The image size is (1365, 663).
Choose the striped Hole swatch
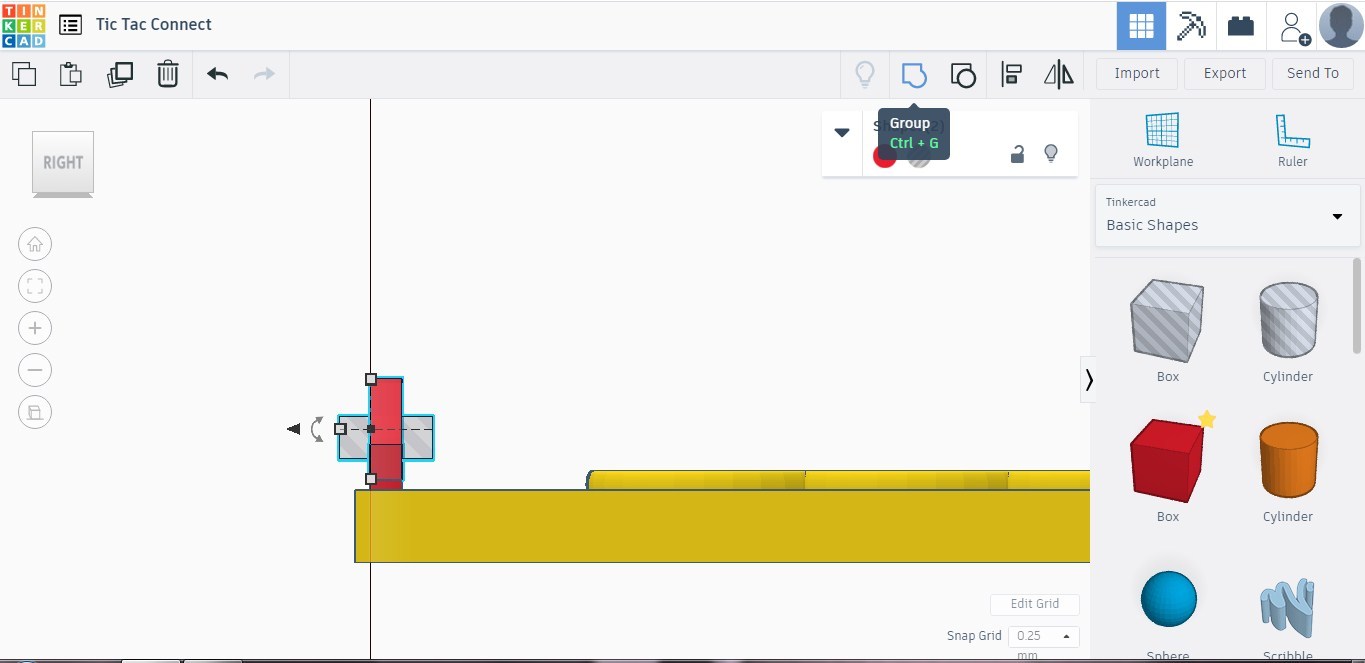coord(919,156)
